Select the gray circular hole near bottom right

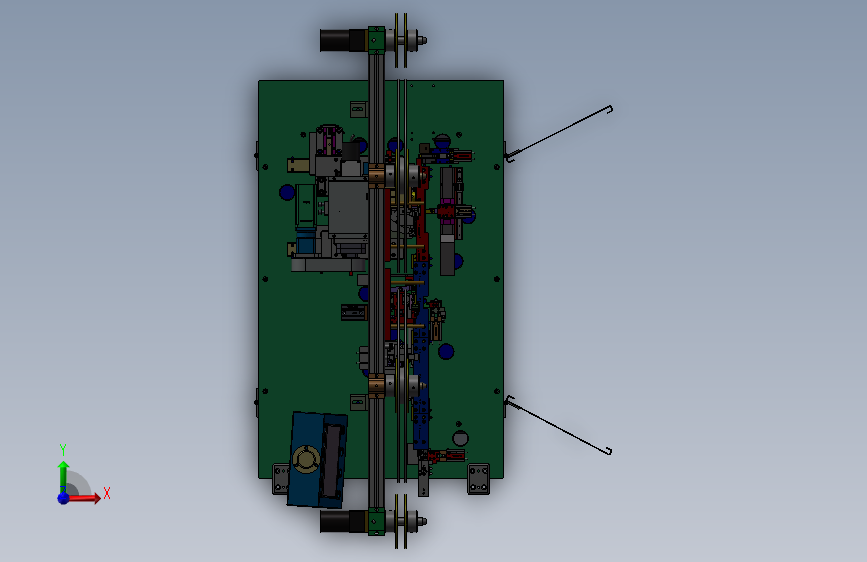pos(461,439)
